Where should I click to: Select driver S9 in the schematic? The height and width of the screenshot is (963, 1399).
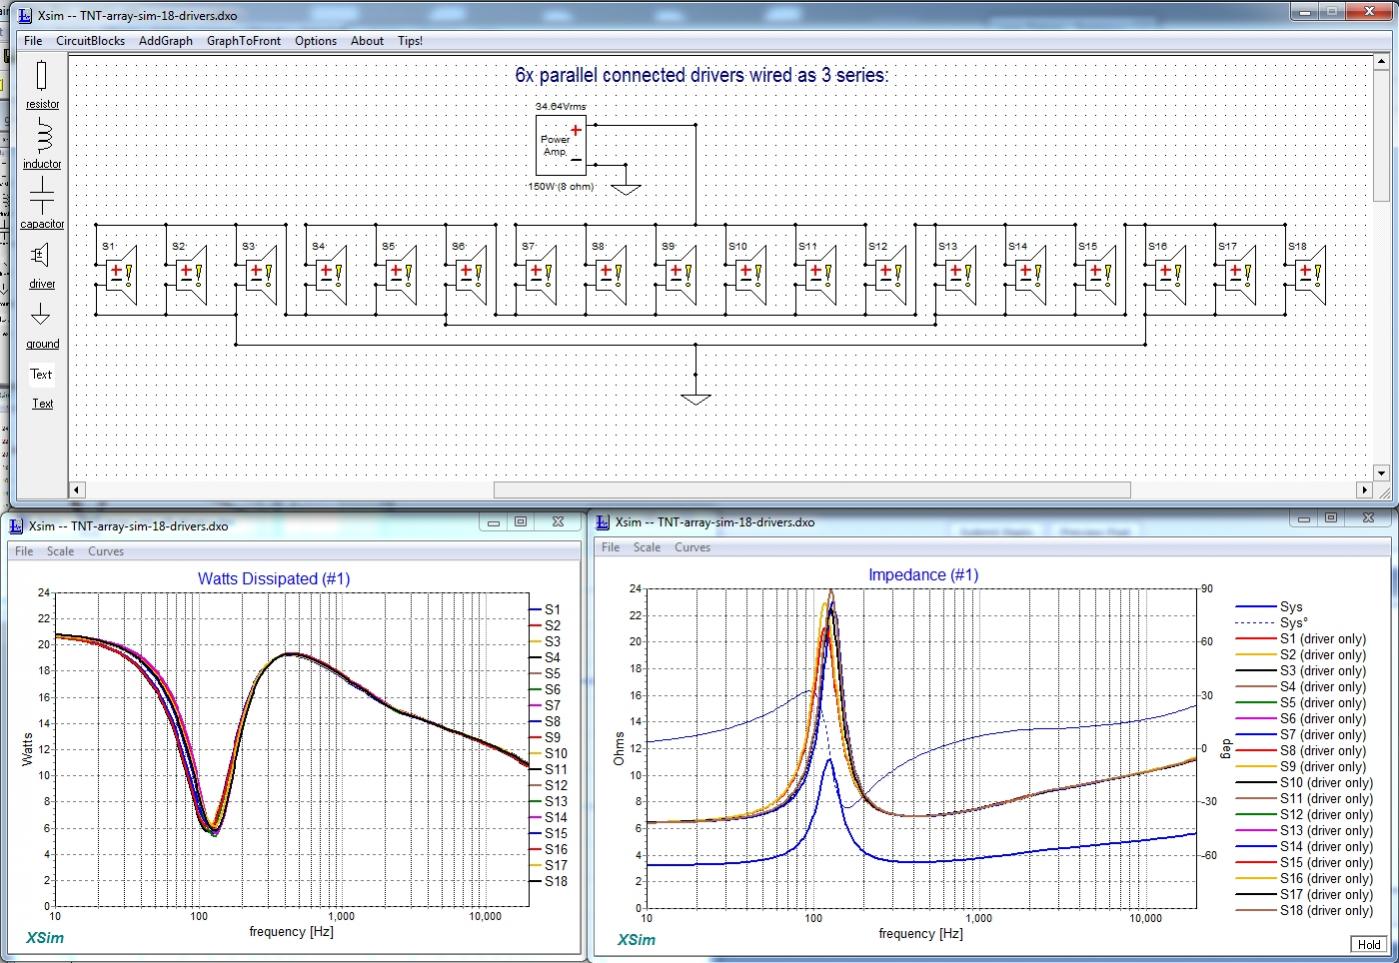[x=681, y=274]
